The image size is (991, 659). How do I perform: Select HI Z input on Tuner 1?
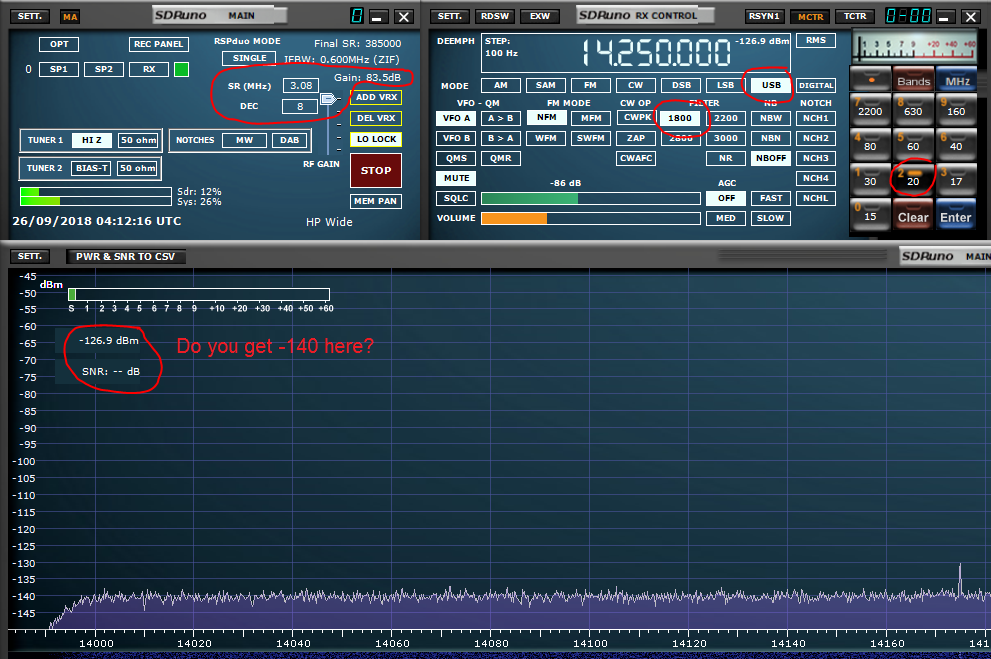coord(91,140)
